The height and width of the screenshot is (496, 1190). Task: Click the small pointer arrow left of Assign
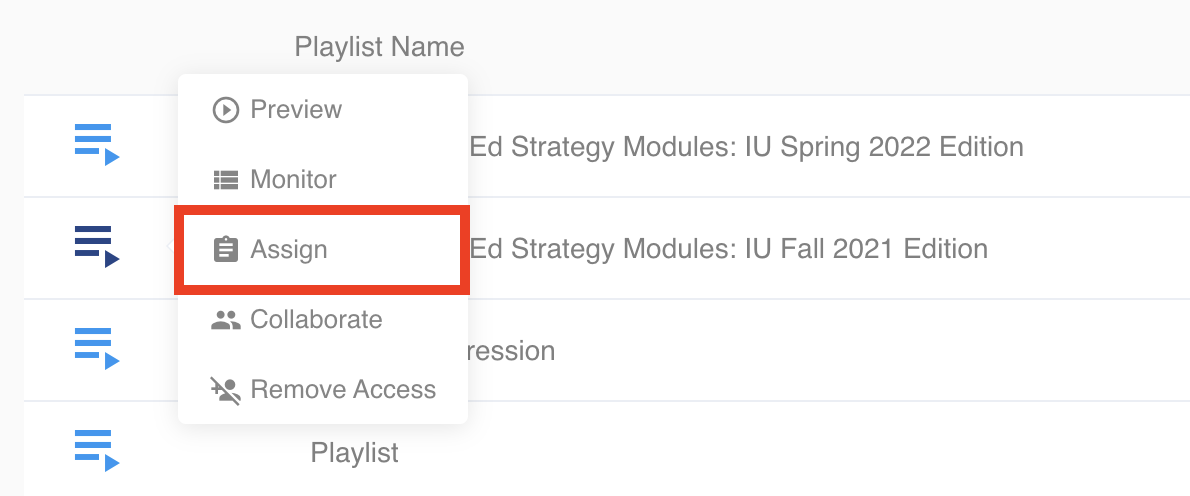click(170, 248)
